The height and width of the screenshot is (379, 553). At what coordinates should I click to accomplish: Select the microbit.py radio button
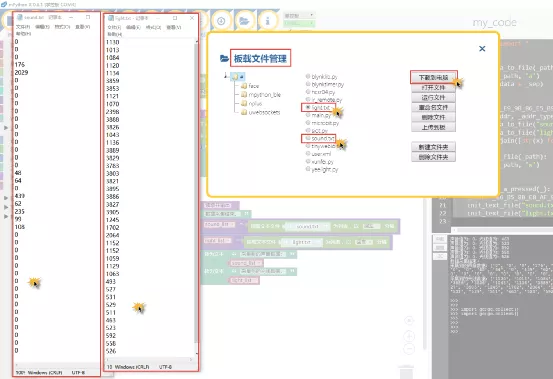tap(308, 123)
